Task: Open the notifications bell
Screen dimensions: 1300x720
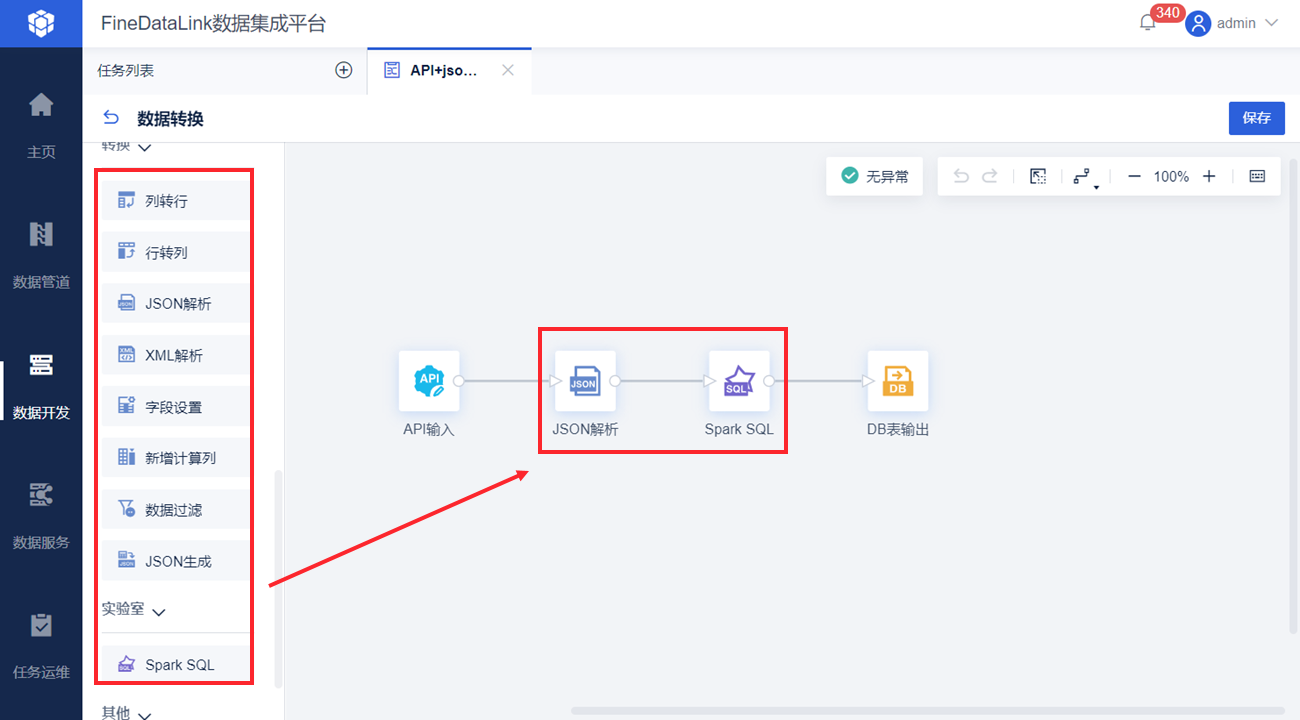Action: 1148,23
